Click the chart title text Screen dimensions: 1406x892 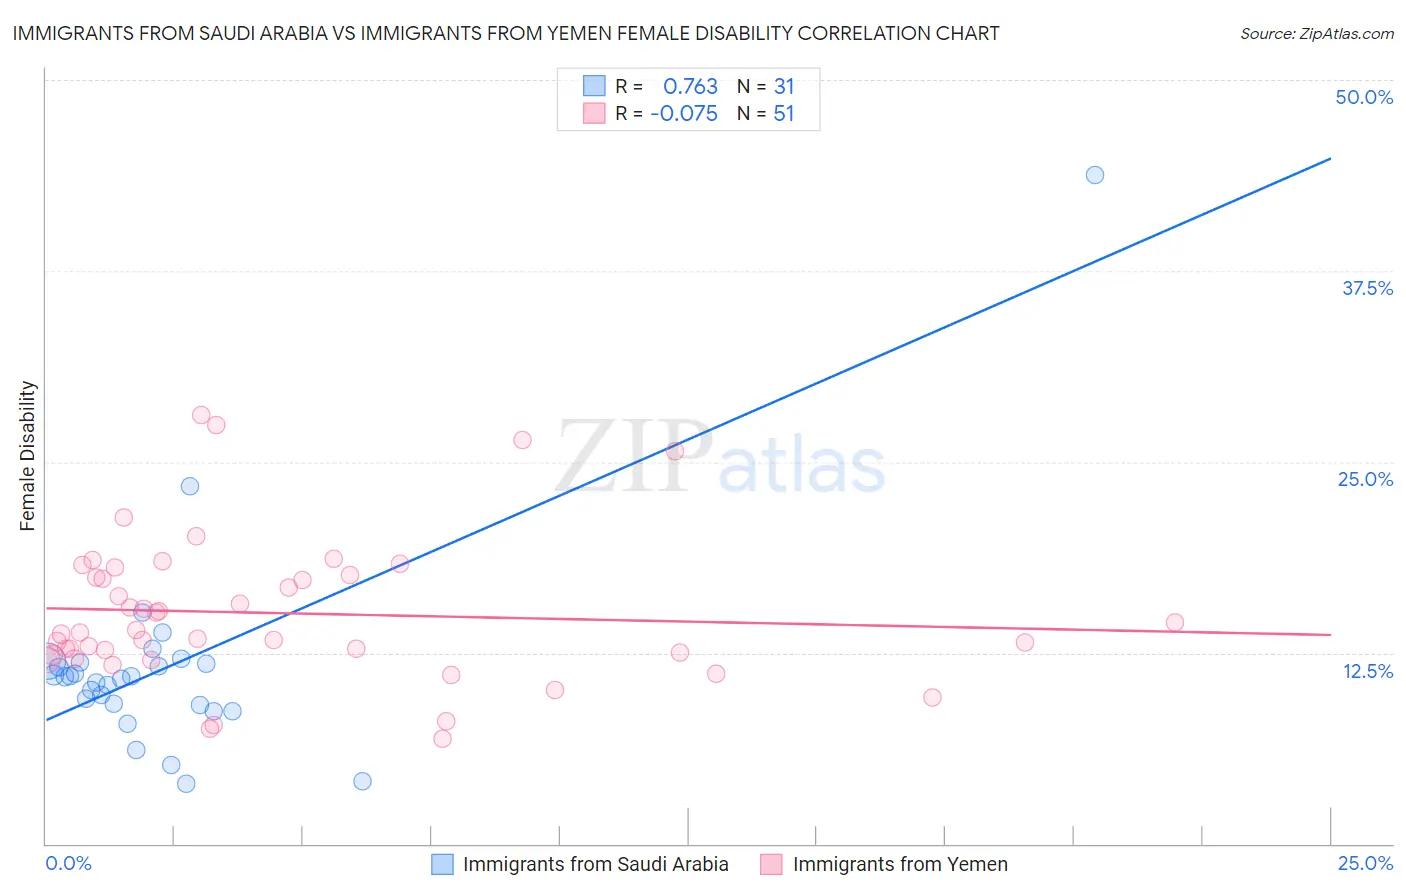[x=506, y=33]
